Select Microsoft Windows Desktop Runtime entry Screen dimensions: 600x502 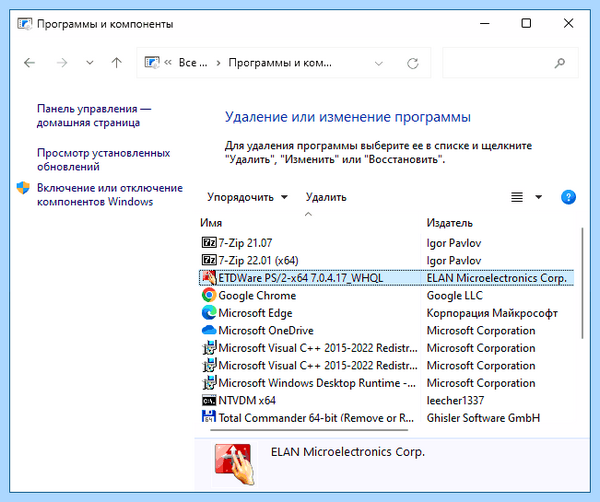pyautogui.click(x=317, y=383)
